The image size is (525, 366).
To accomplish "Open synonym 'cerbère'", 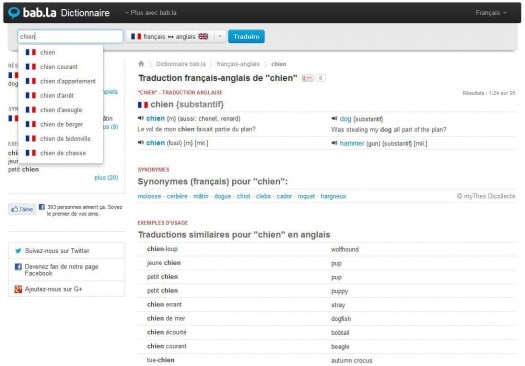I will (x=177, y=196).
